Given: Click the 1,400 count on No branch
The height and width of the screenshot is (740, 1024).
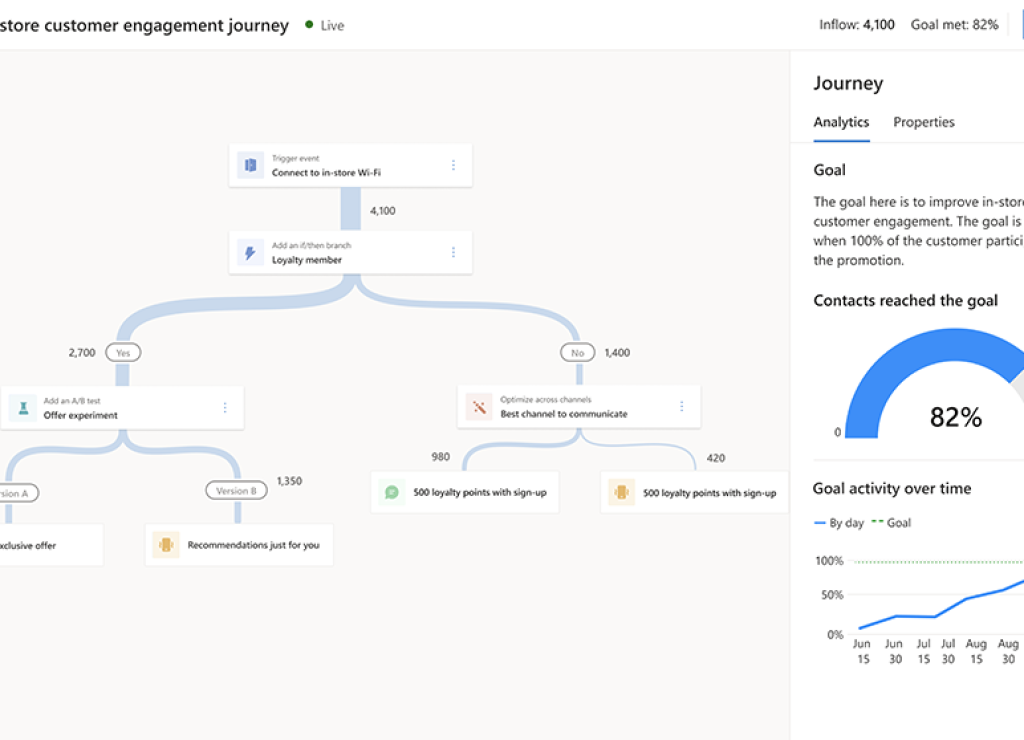Looking at the screenshot, I should pyautogui.click(x=617, y=353).
